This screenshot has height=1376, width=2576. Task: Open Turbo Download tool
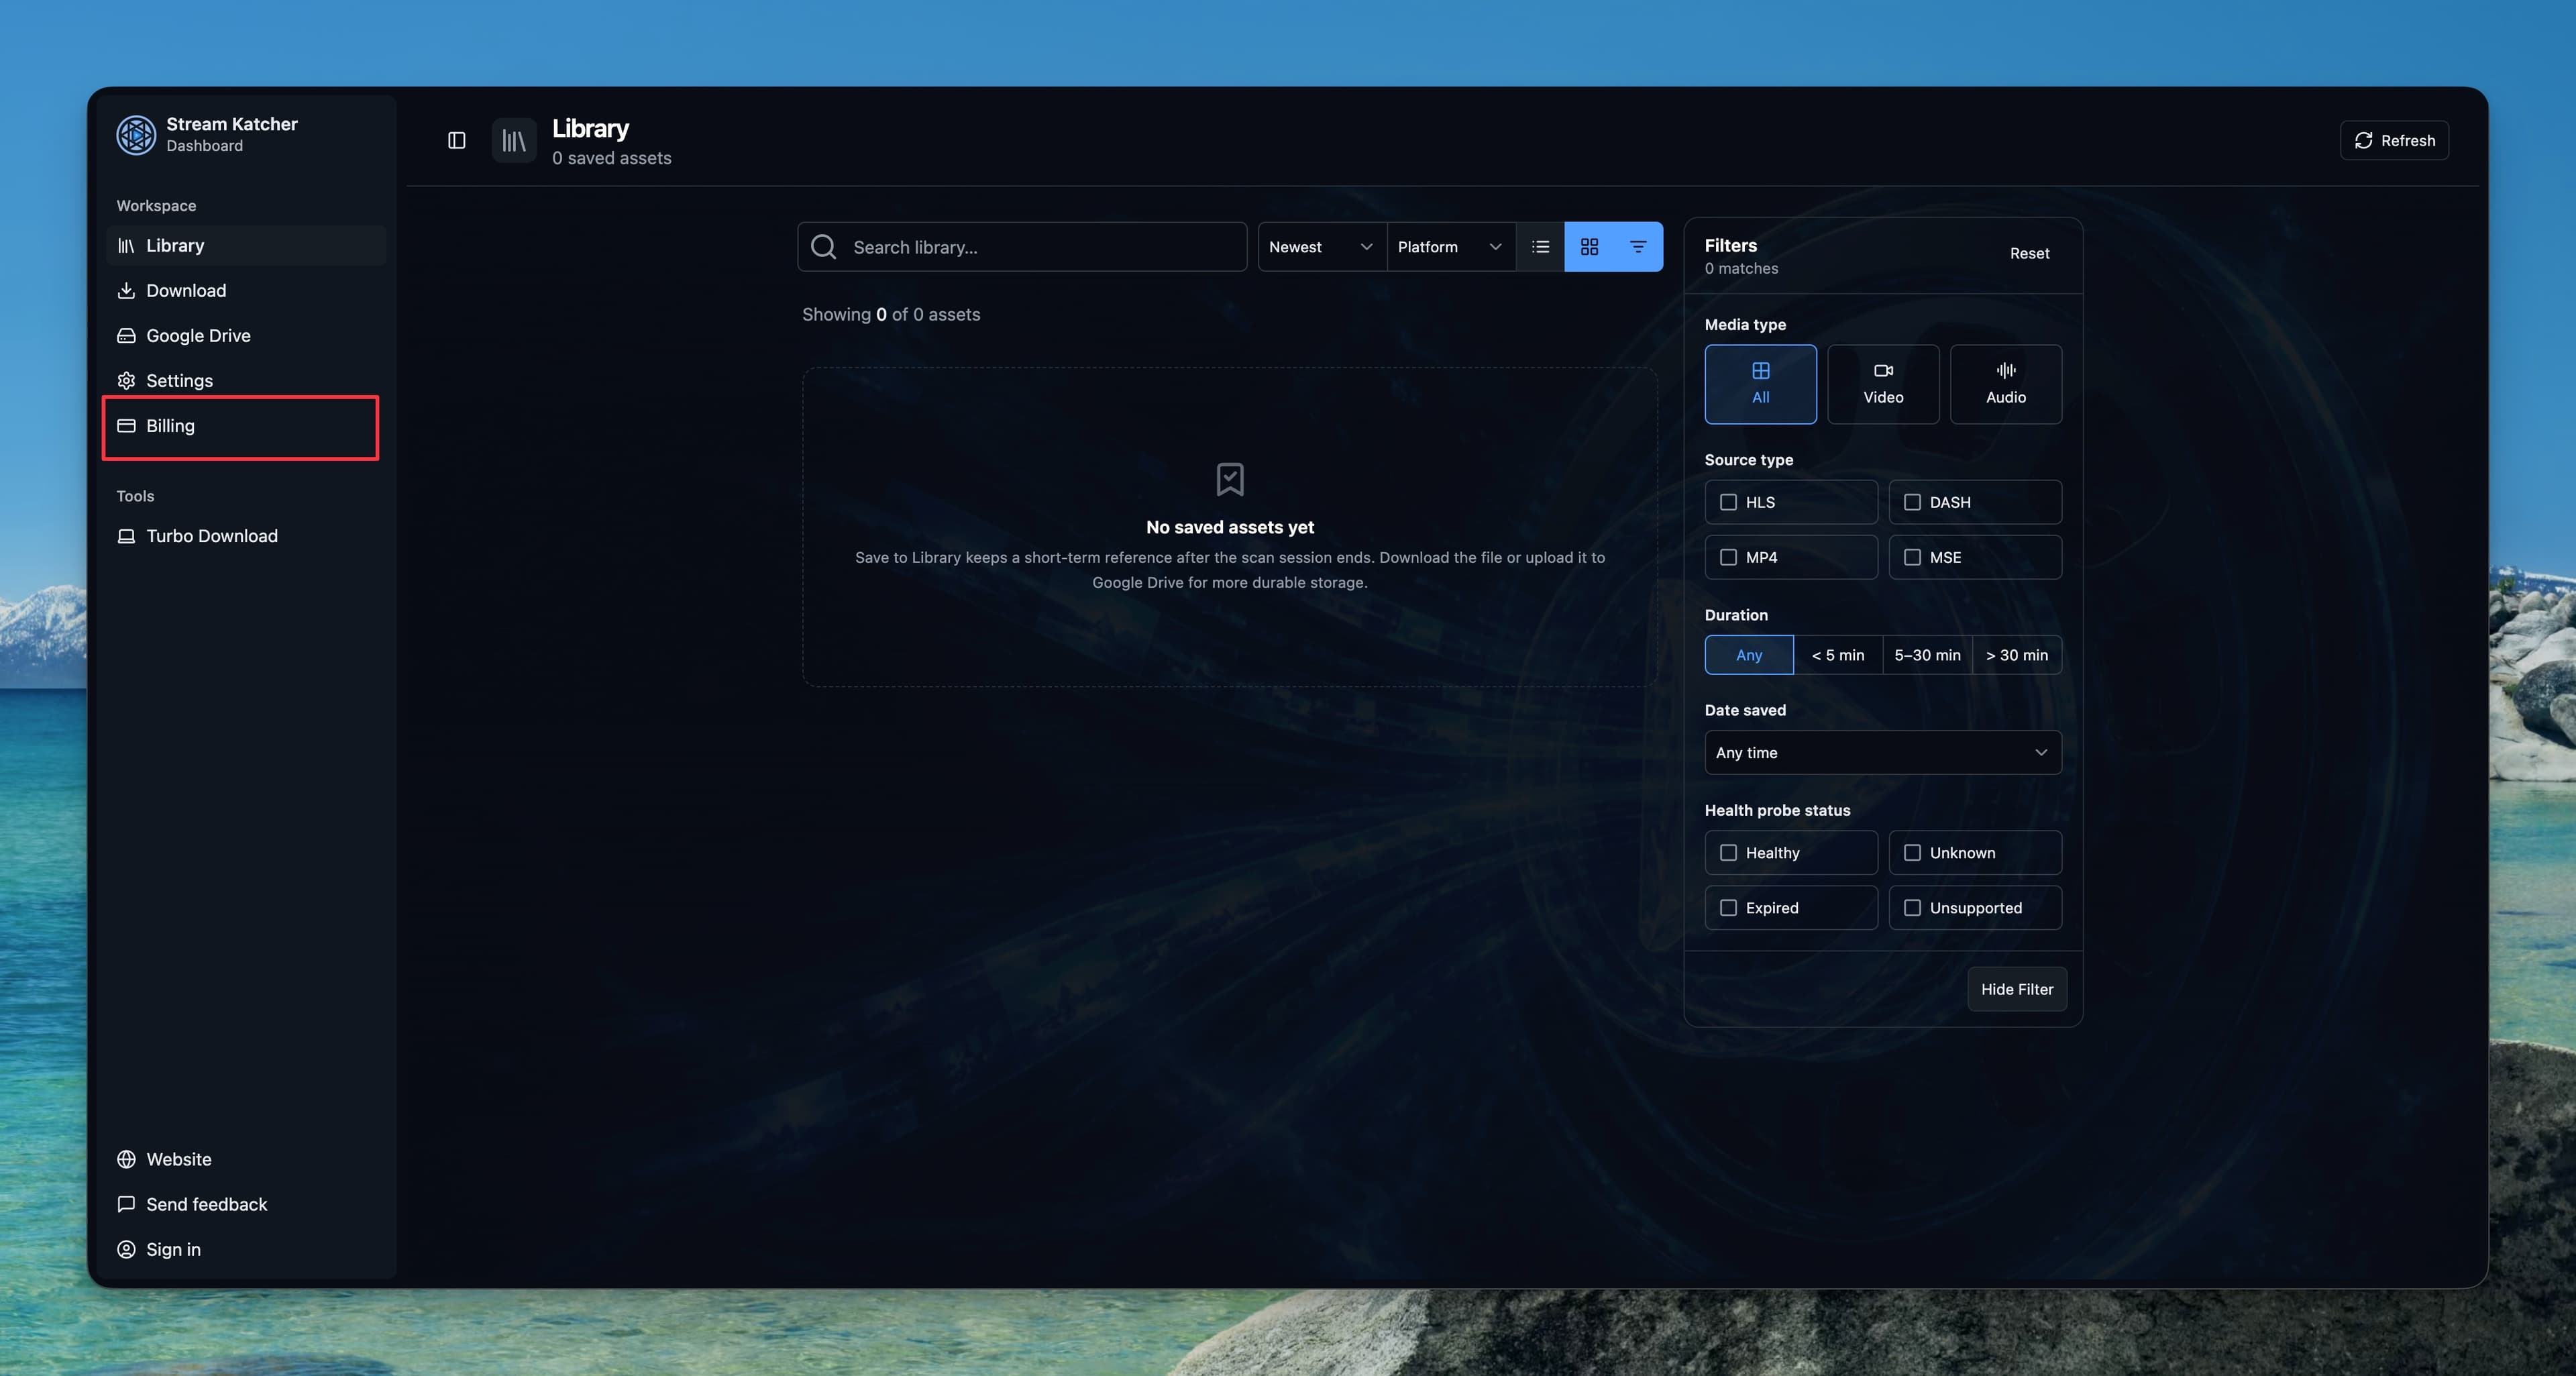pos(246,536)
